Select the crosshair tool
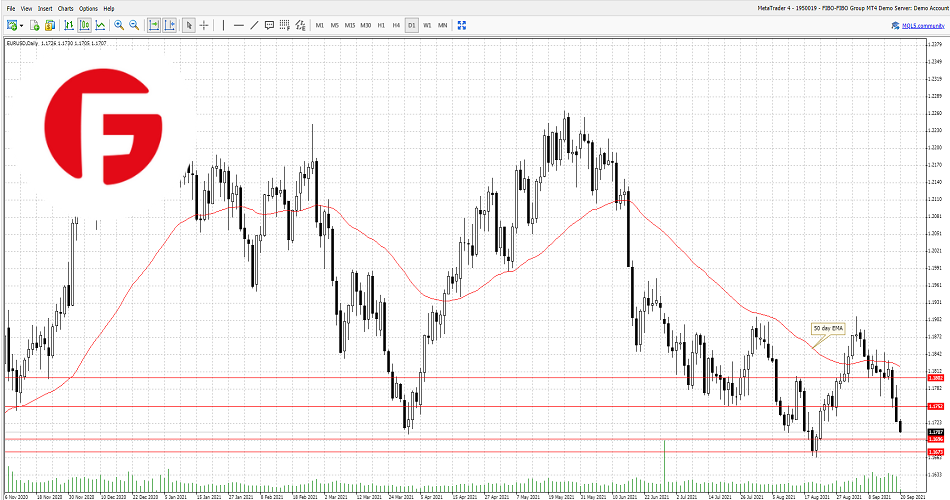950x500 pixels. point(204,25)
